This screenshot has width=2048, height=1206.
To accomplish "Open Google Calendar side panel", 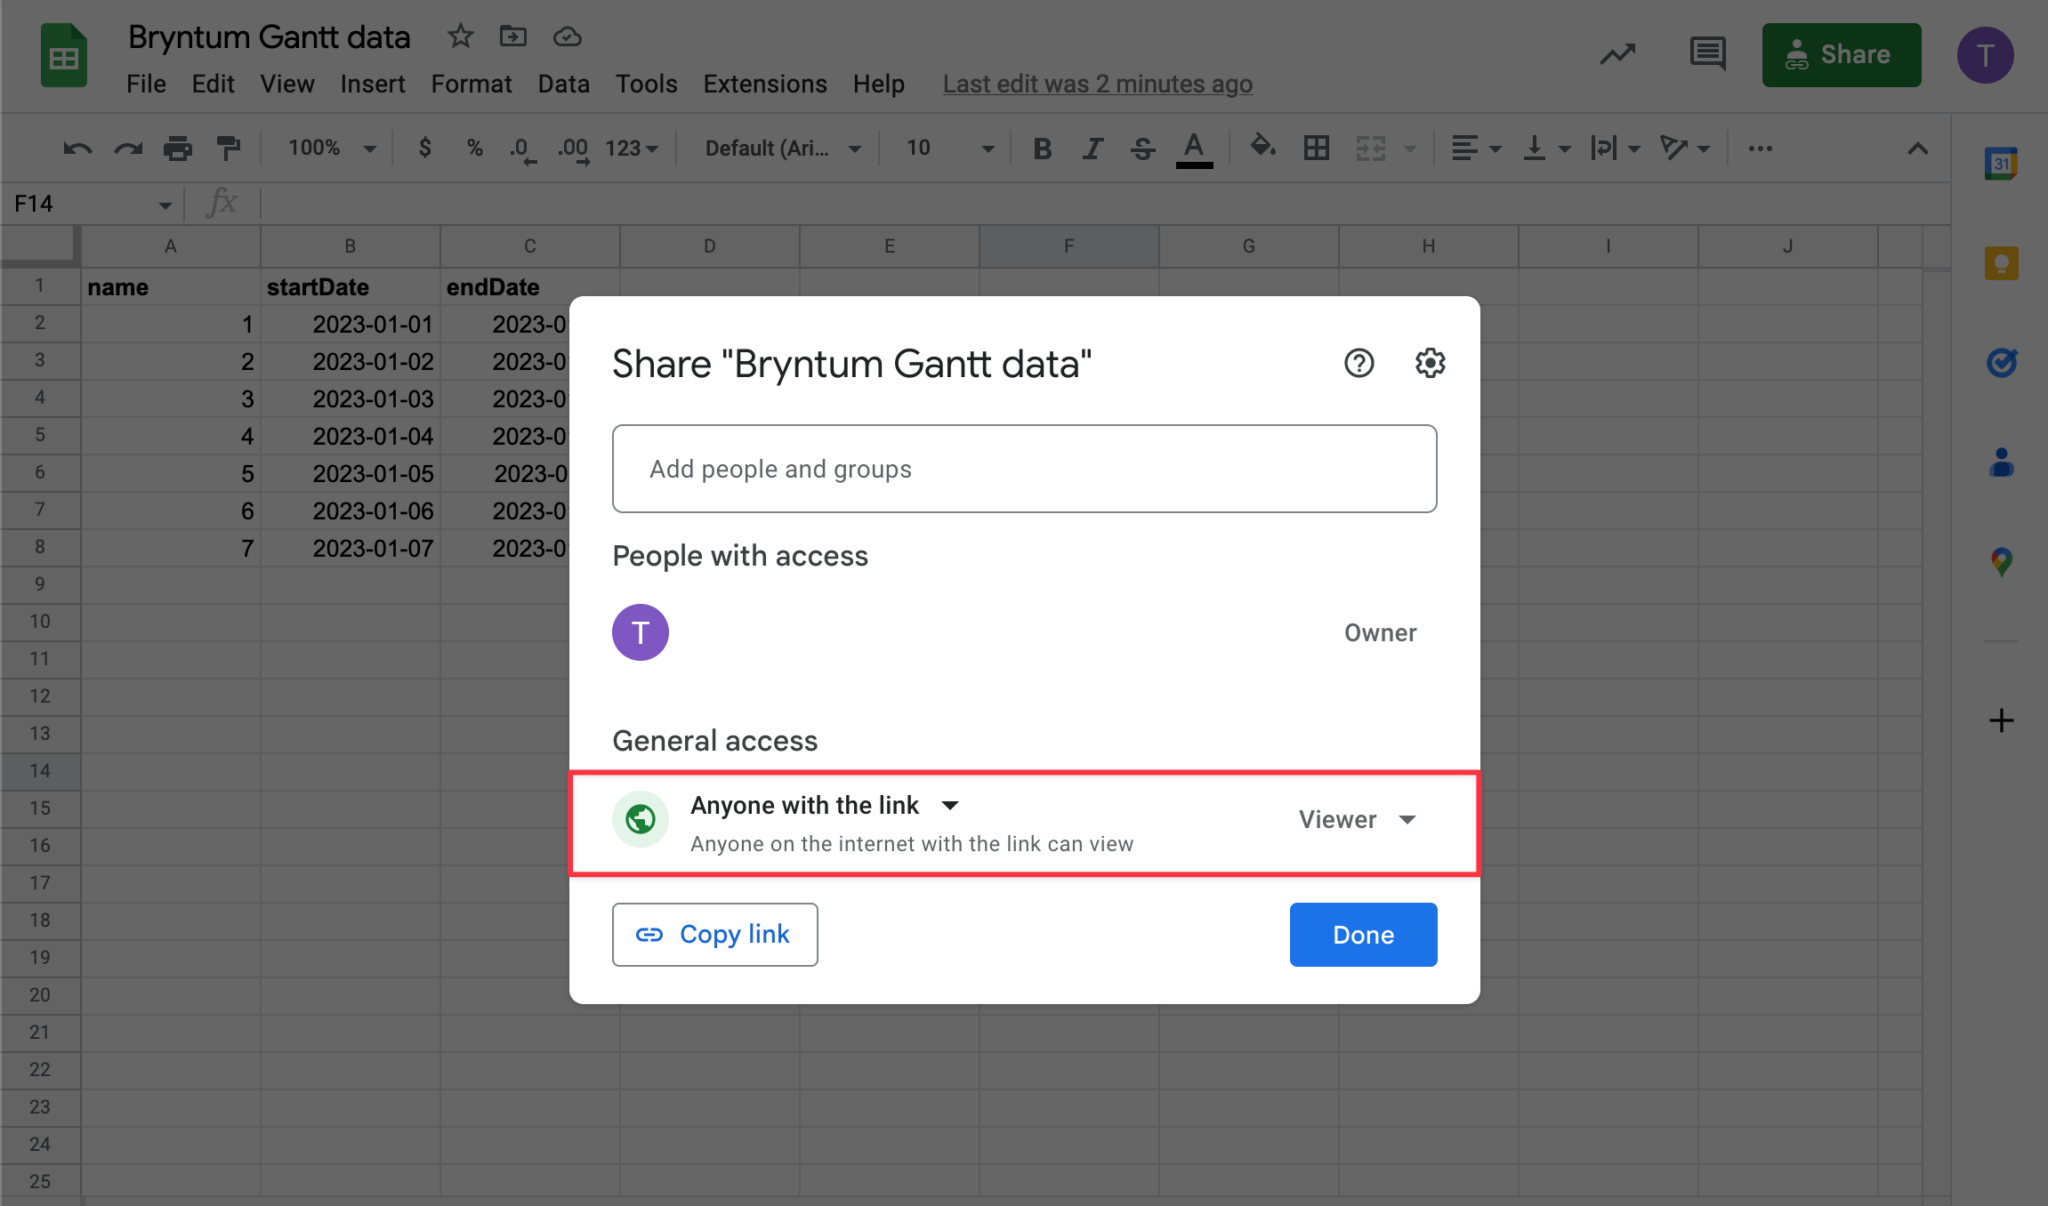I will click(2001, 163).
